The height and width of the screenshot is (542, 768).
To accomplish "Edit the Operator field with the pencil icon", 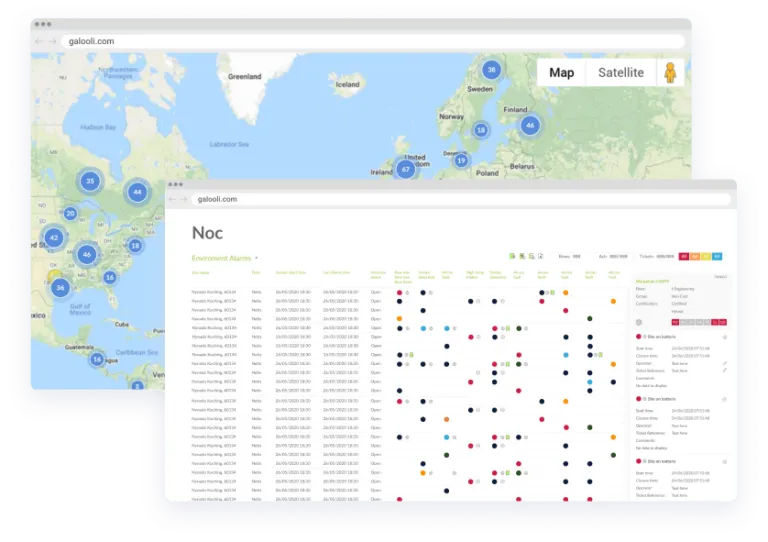I will click(x=724, y=363).
